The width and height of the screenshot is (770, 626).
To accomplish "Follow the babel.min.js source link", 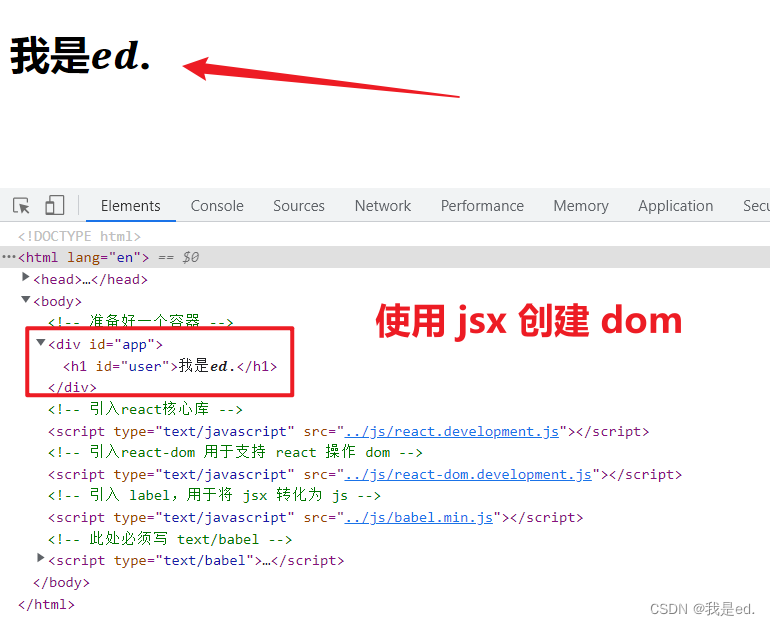I will (419, 518).
